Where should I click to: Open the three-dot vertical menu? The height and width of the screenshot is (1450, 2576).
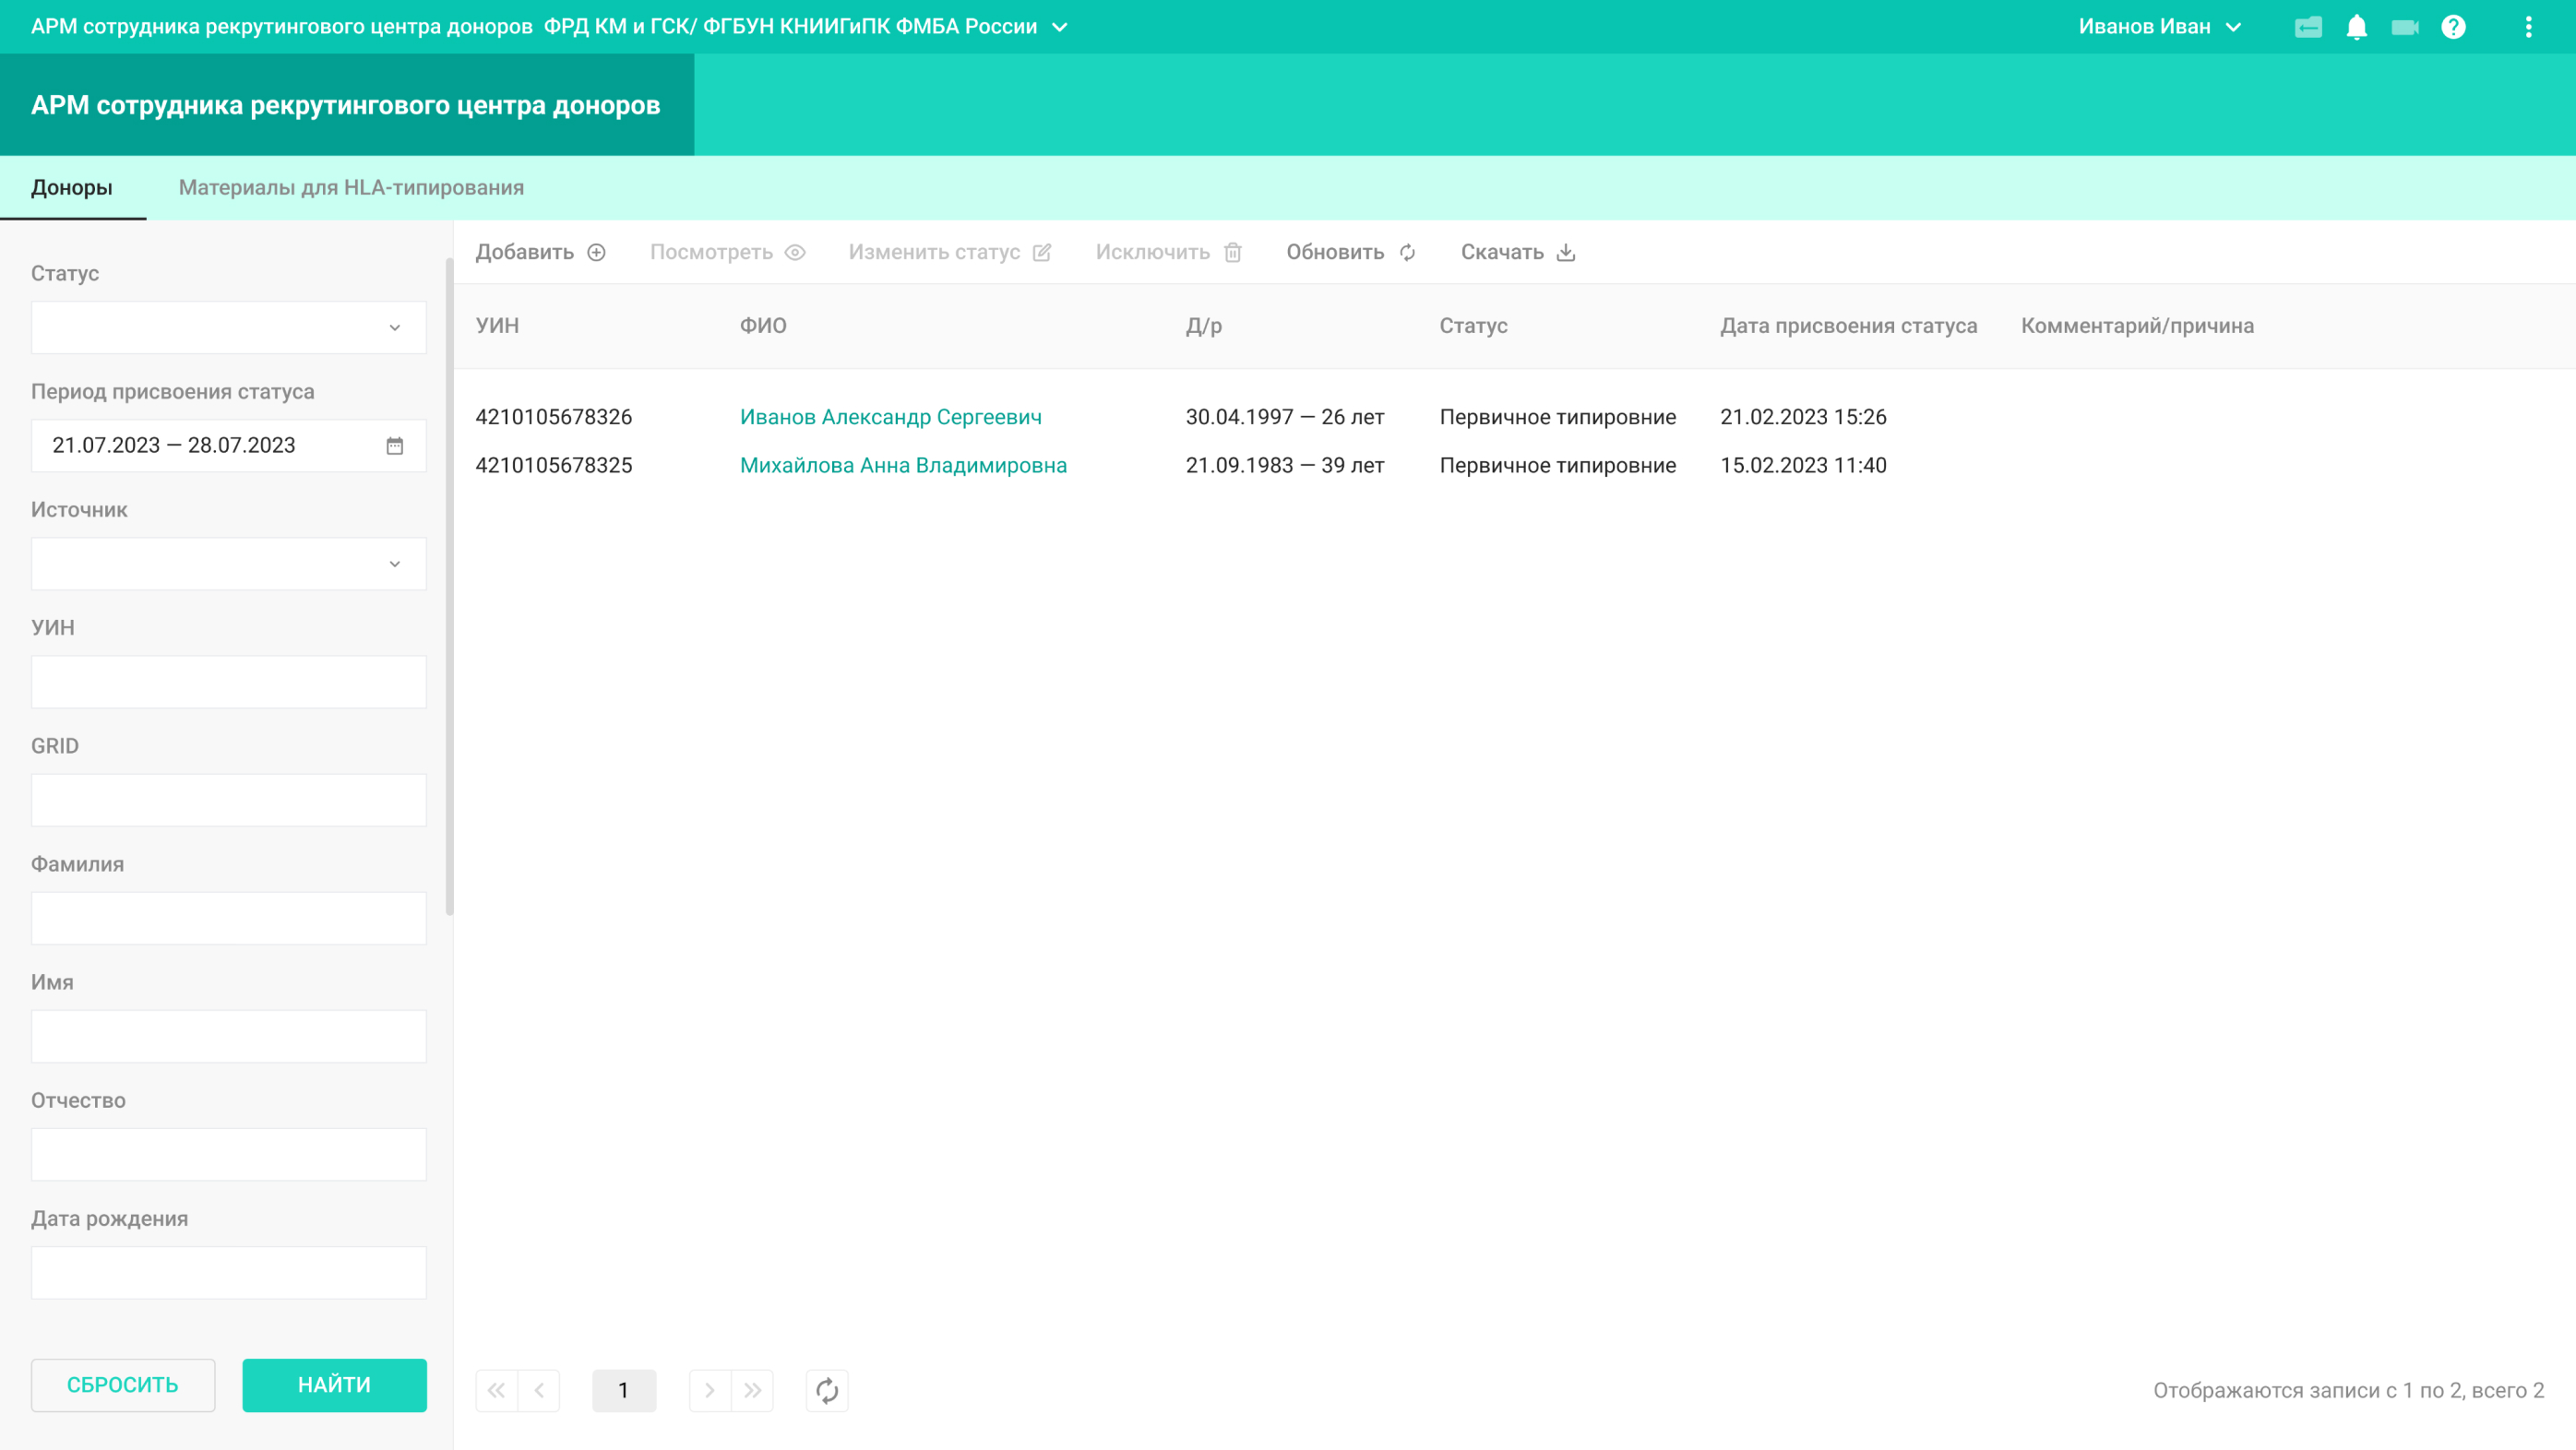[x=2529, y=27]
